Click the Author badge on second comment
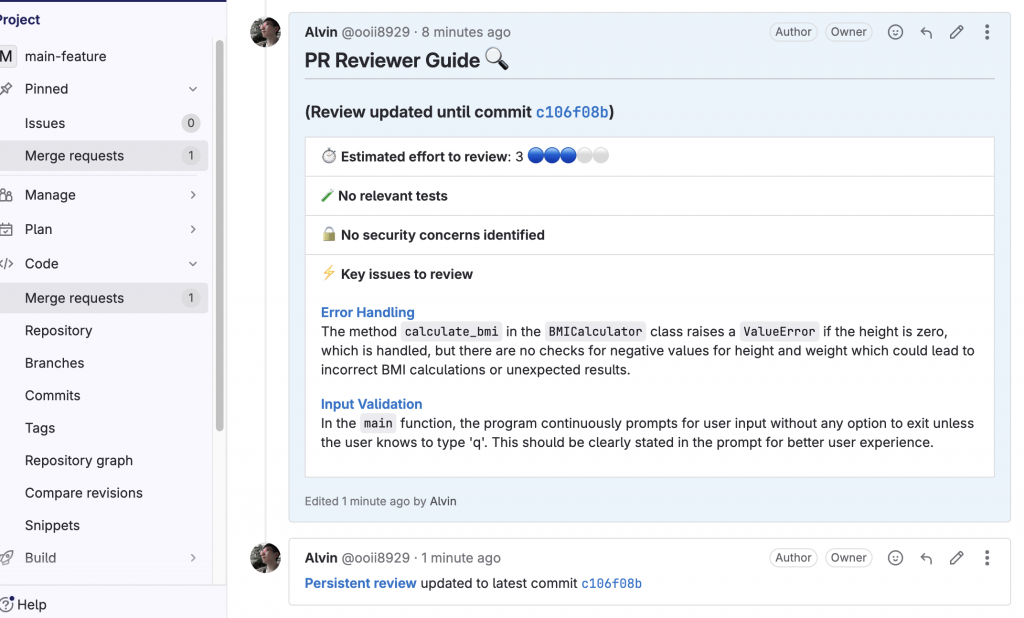1024x618 pixels. click(793, 558)
